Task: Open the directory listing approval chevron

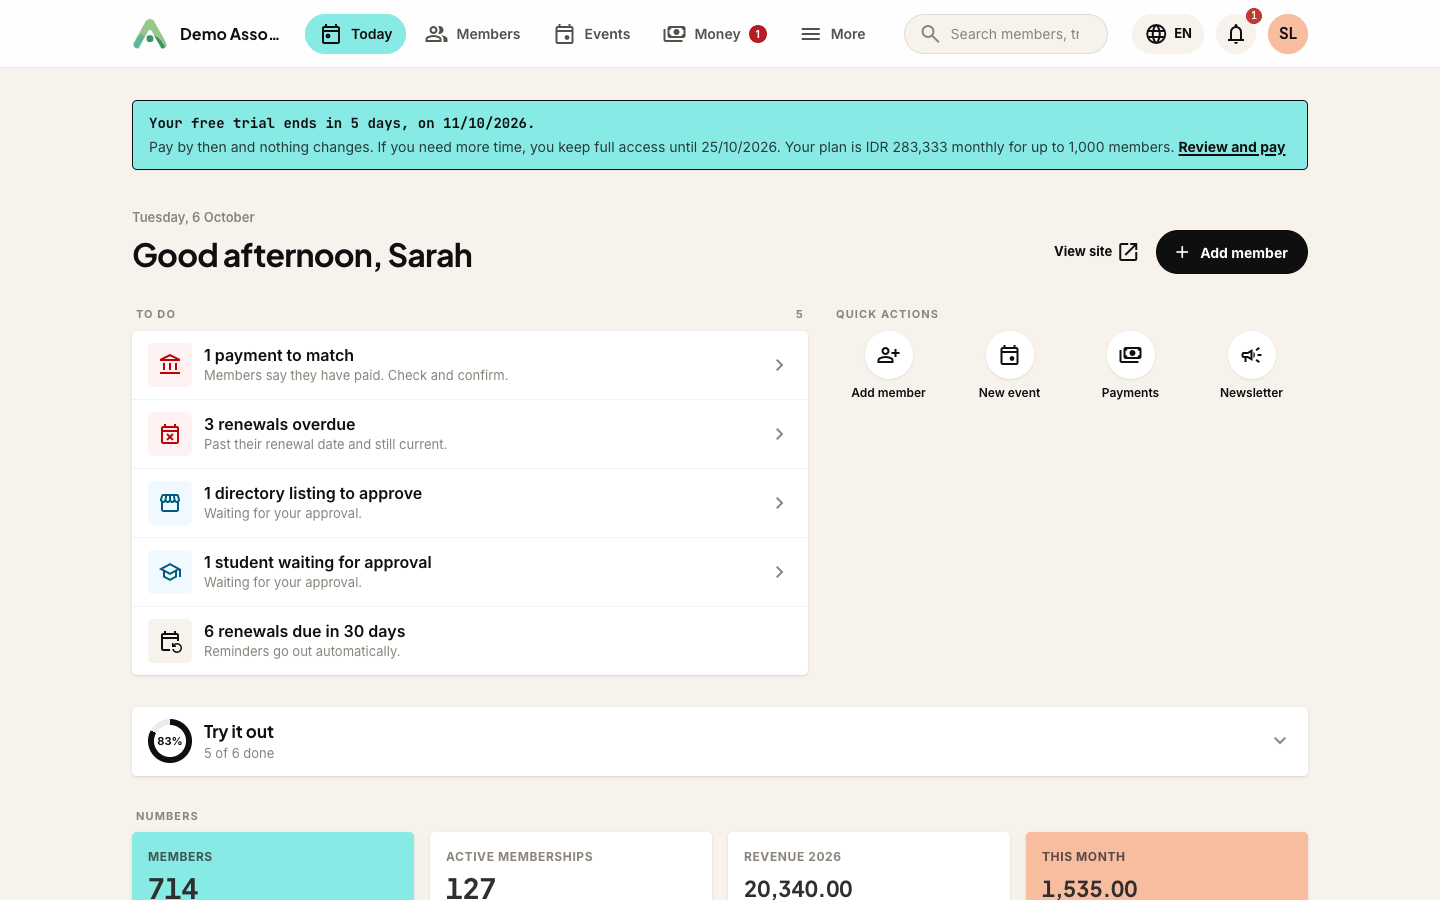Action: [x=779, y=503]
